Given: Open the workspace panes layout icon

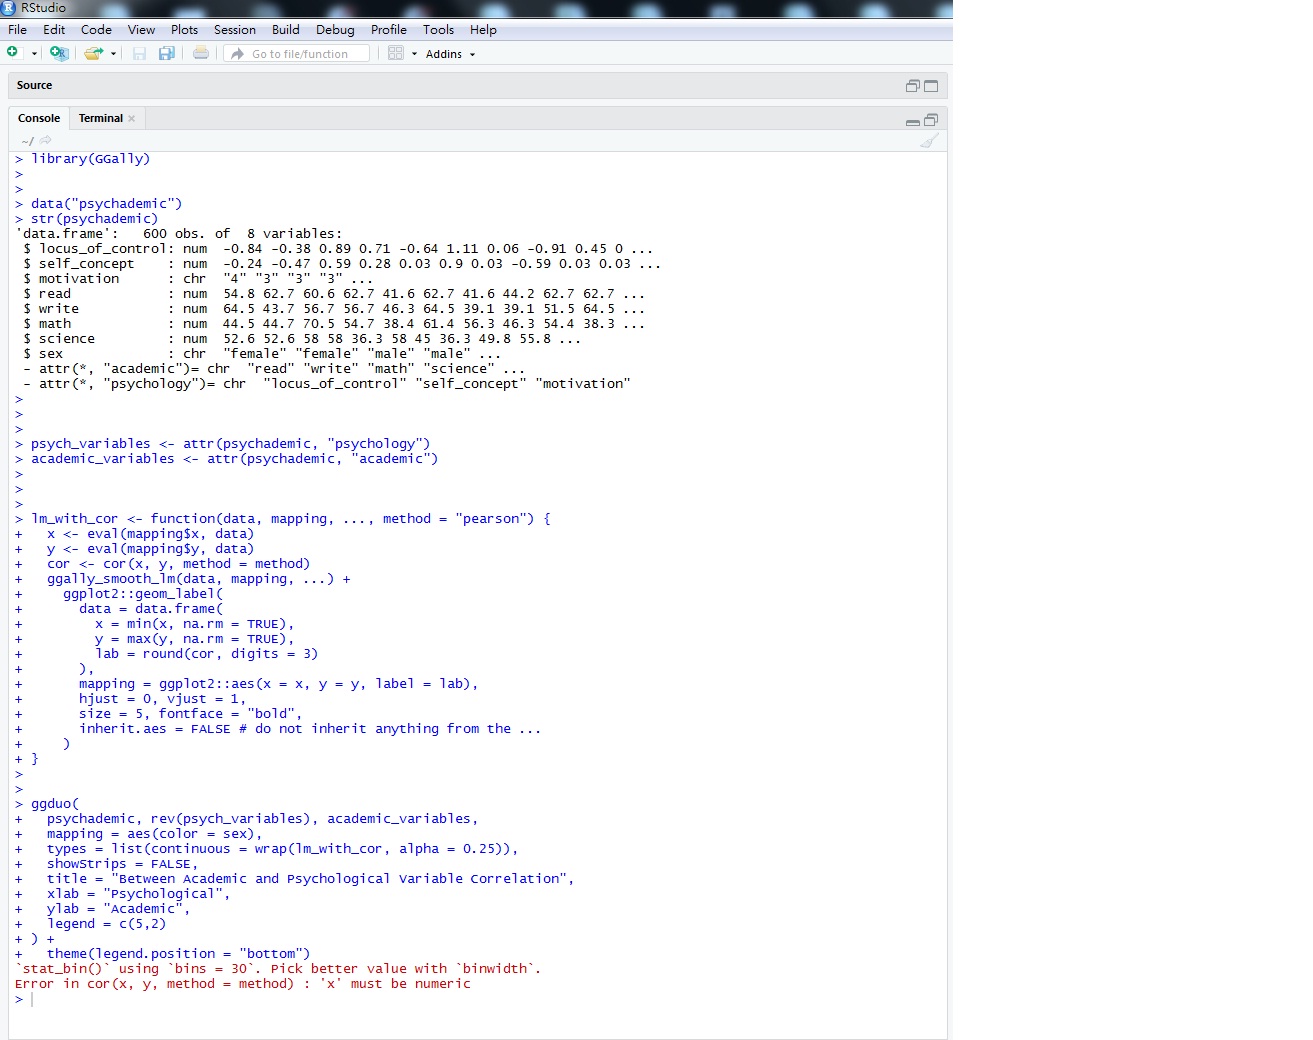Looking at the screenshot, I should pos(395,53).
